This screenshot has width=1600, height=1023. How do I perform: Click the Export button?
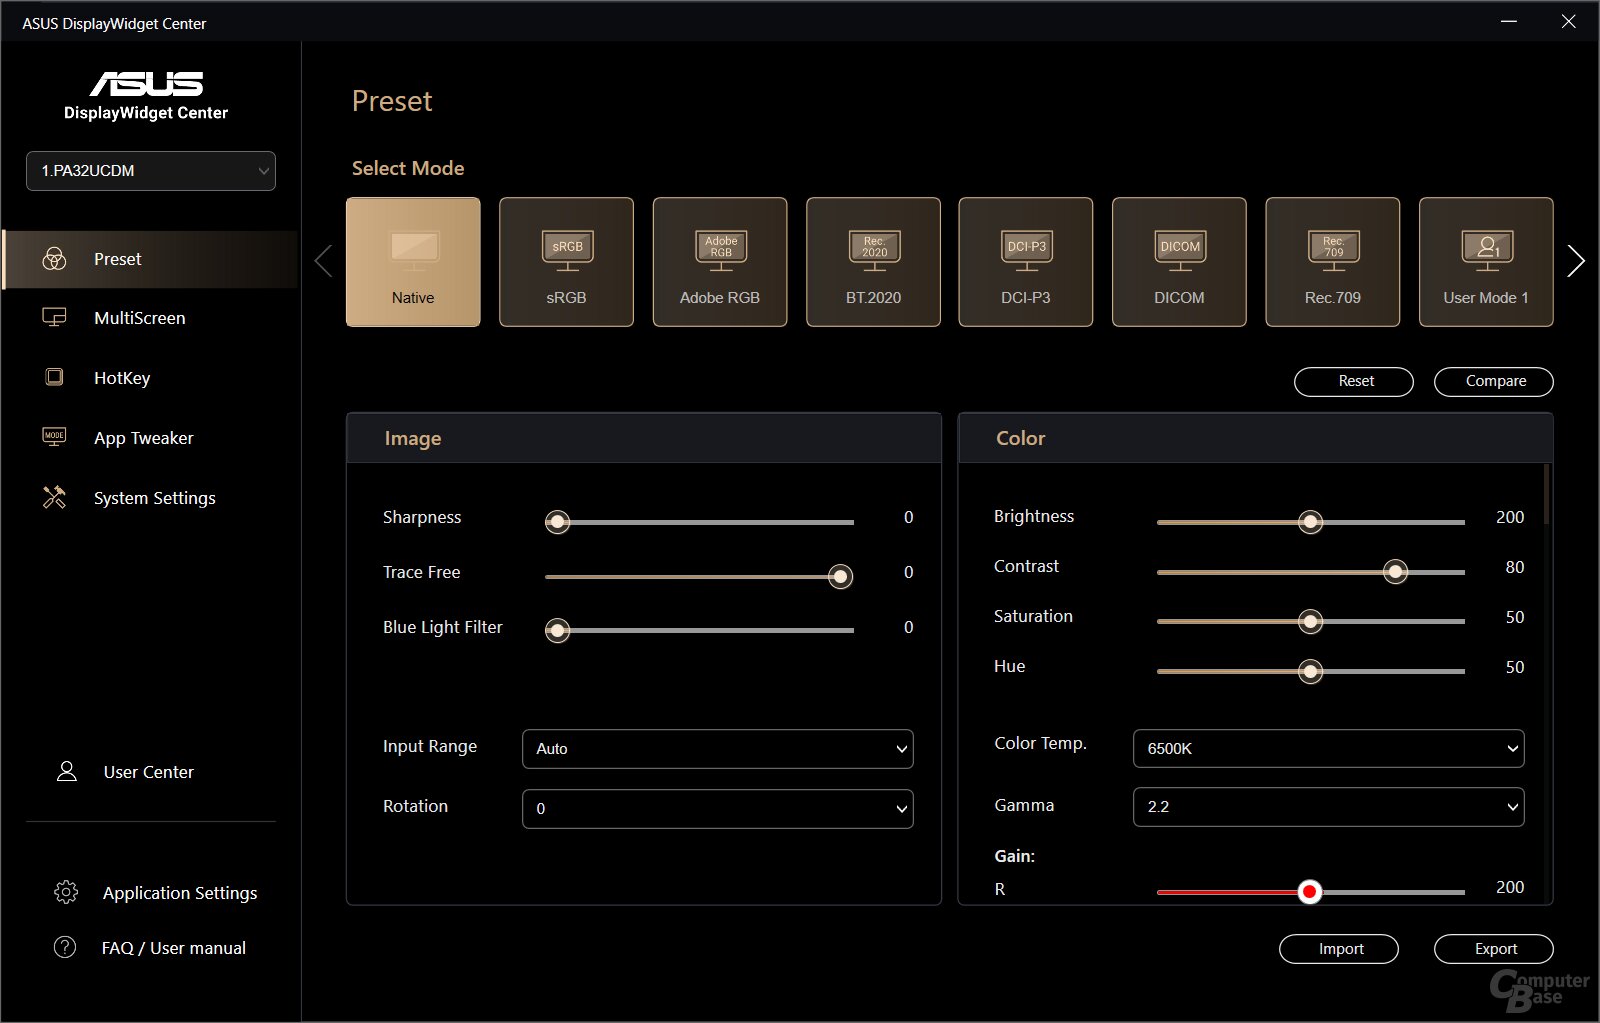(1493, 948)
